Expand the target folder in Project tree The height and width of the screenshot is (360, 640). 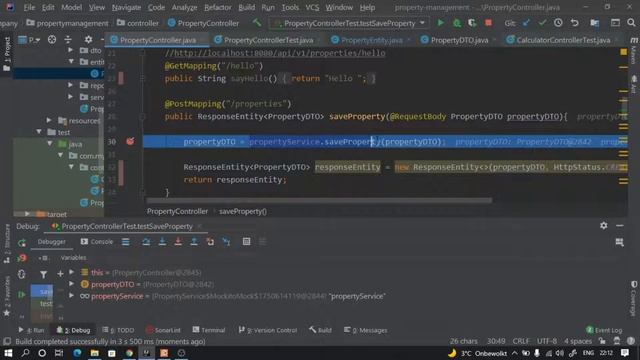(27, 213)
